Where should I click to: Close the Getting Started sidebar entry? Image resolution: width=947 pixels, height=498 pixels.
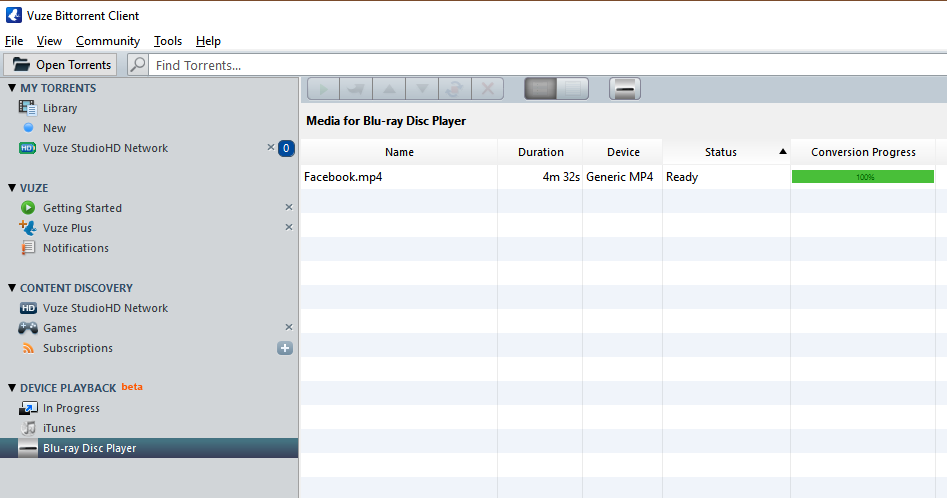tap(289, 207)
